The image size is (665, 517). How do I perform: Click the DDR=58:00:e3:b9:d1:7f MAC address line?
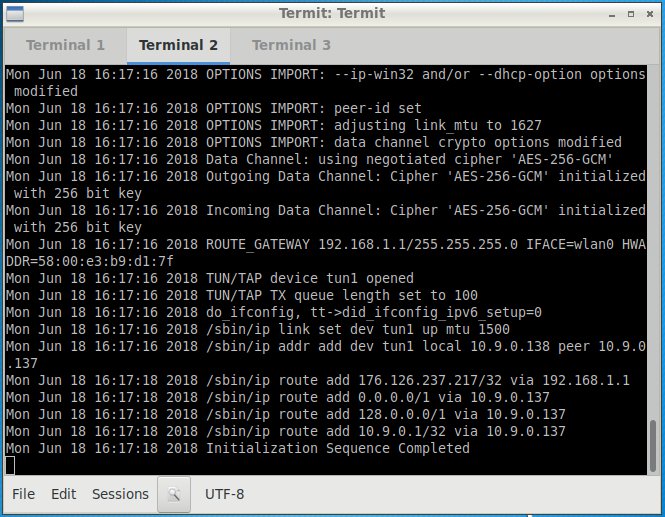(90, 261)
